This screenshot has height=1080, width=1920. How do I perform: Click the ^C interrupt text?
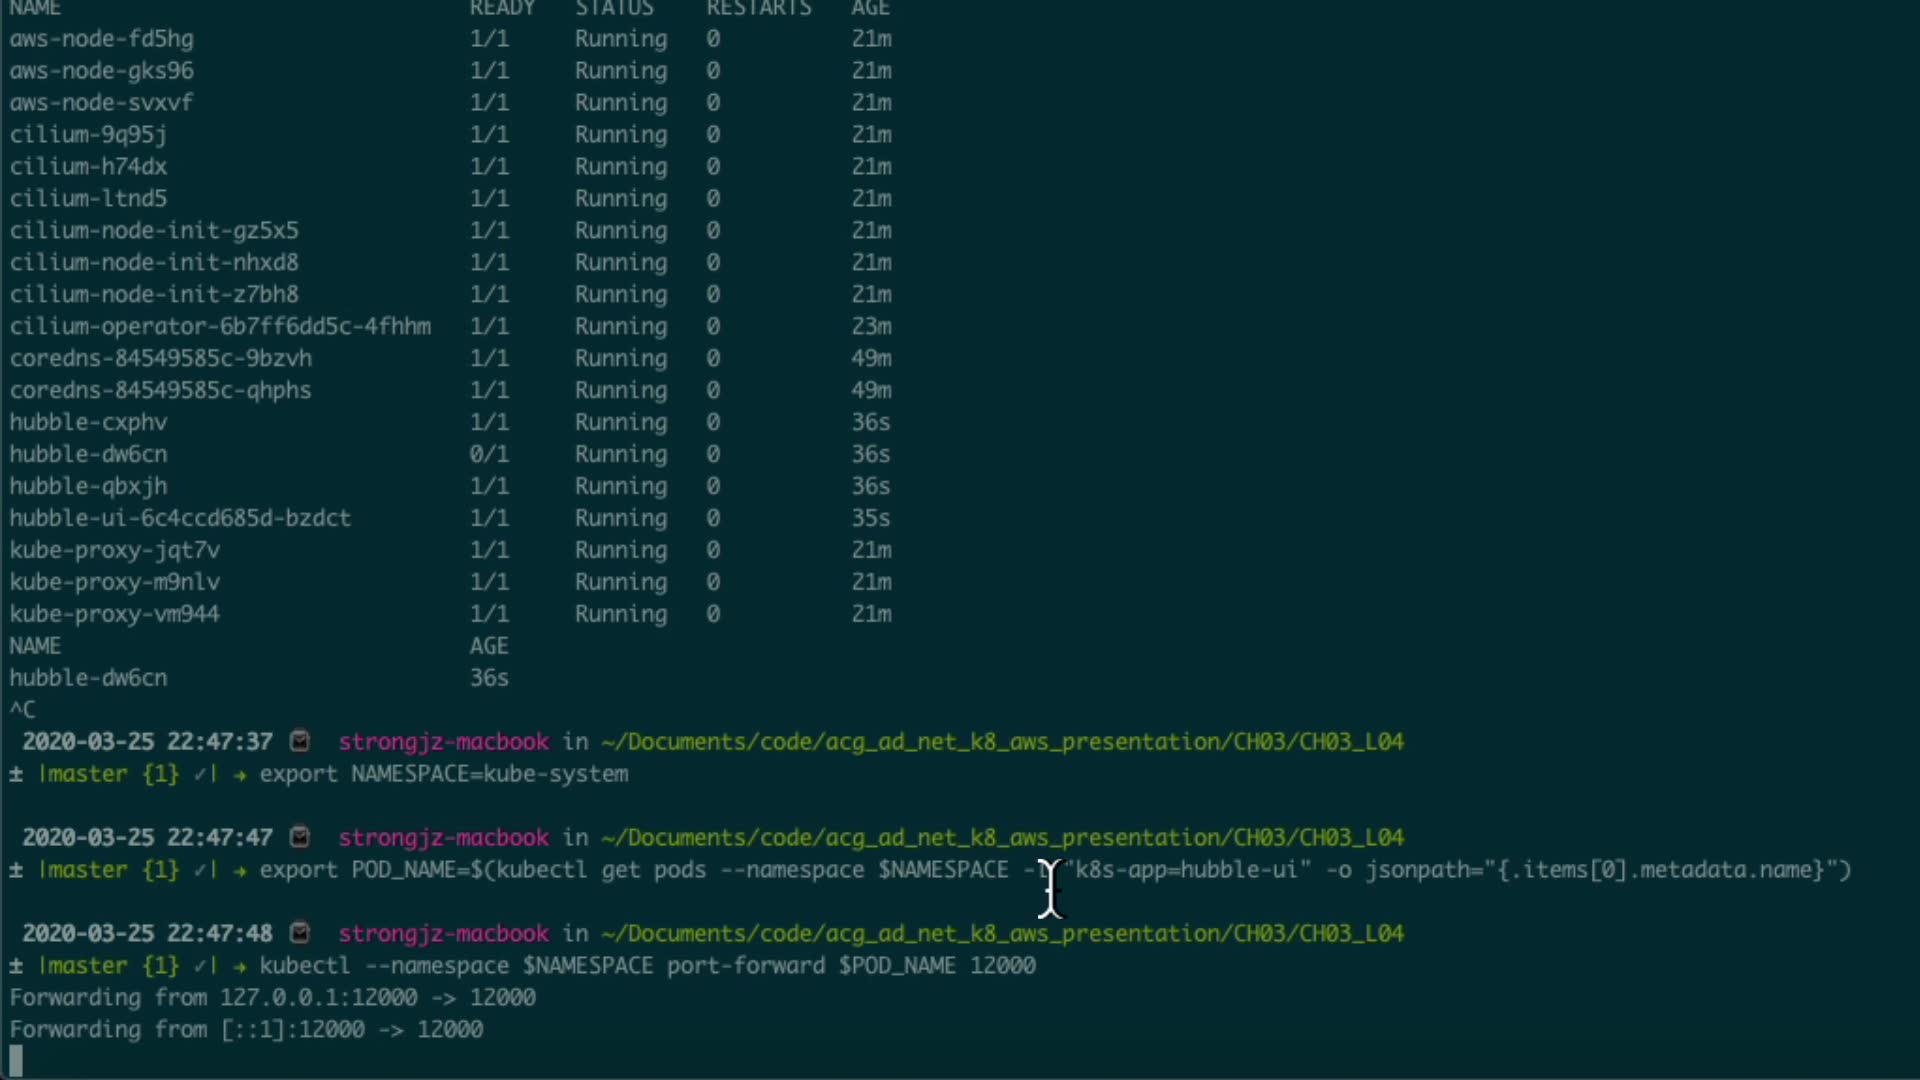click(x=22, y=710)
